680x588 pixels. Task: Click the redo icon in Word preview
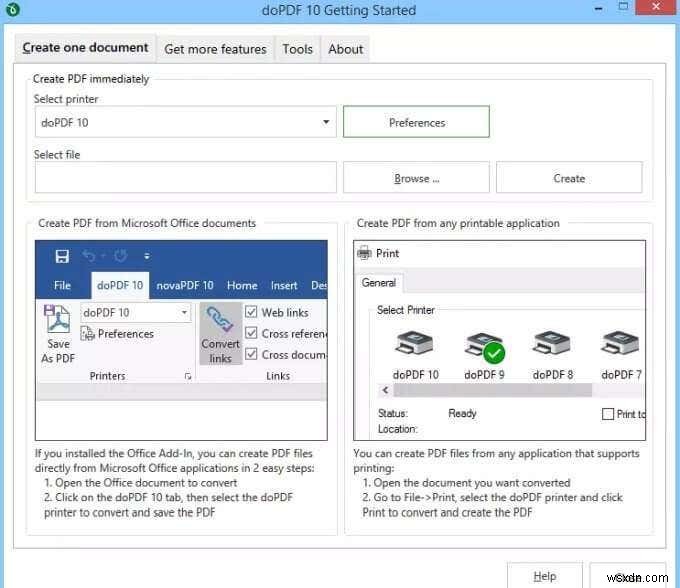pos(121,256)
